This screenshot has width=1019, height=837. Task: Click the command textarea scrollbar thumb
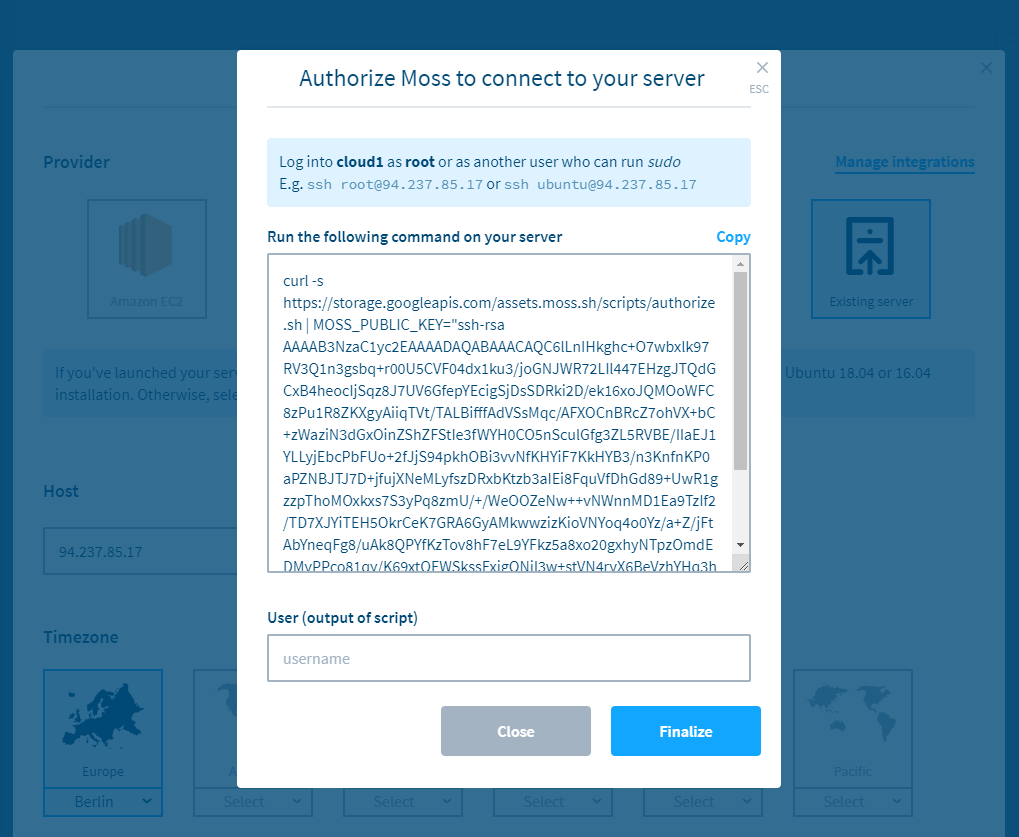(x=740, y=370)
